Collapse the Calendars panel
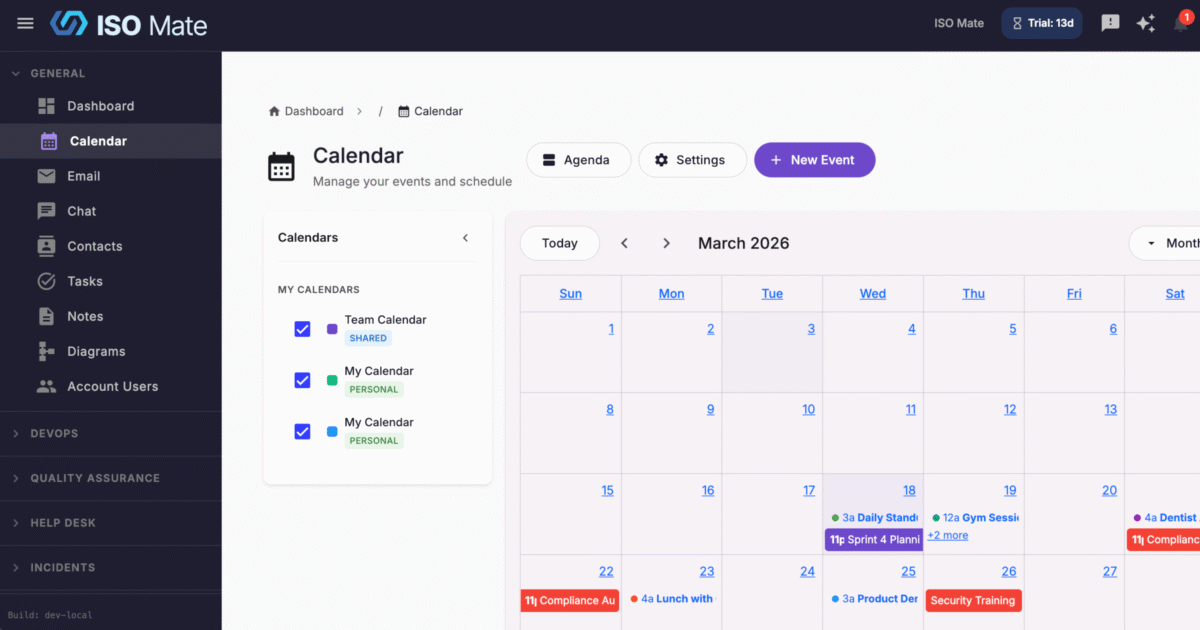Viewport: 1200px width, 630px height. click(x=465, y=238)
